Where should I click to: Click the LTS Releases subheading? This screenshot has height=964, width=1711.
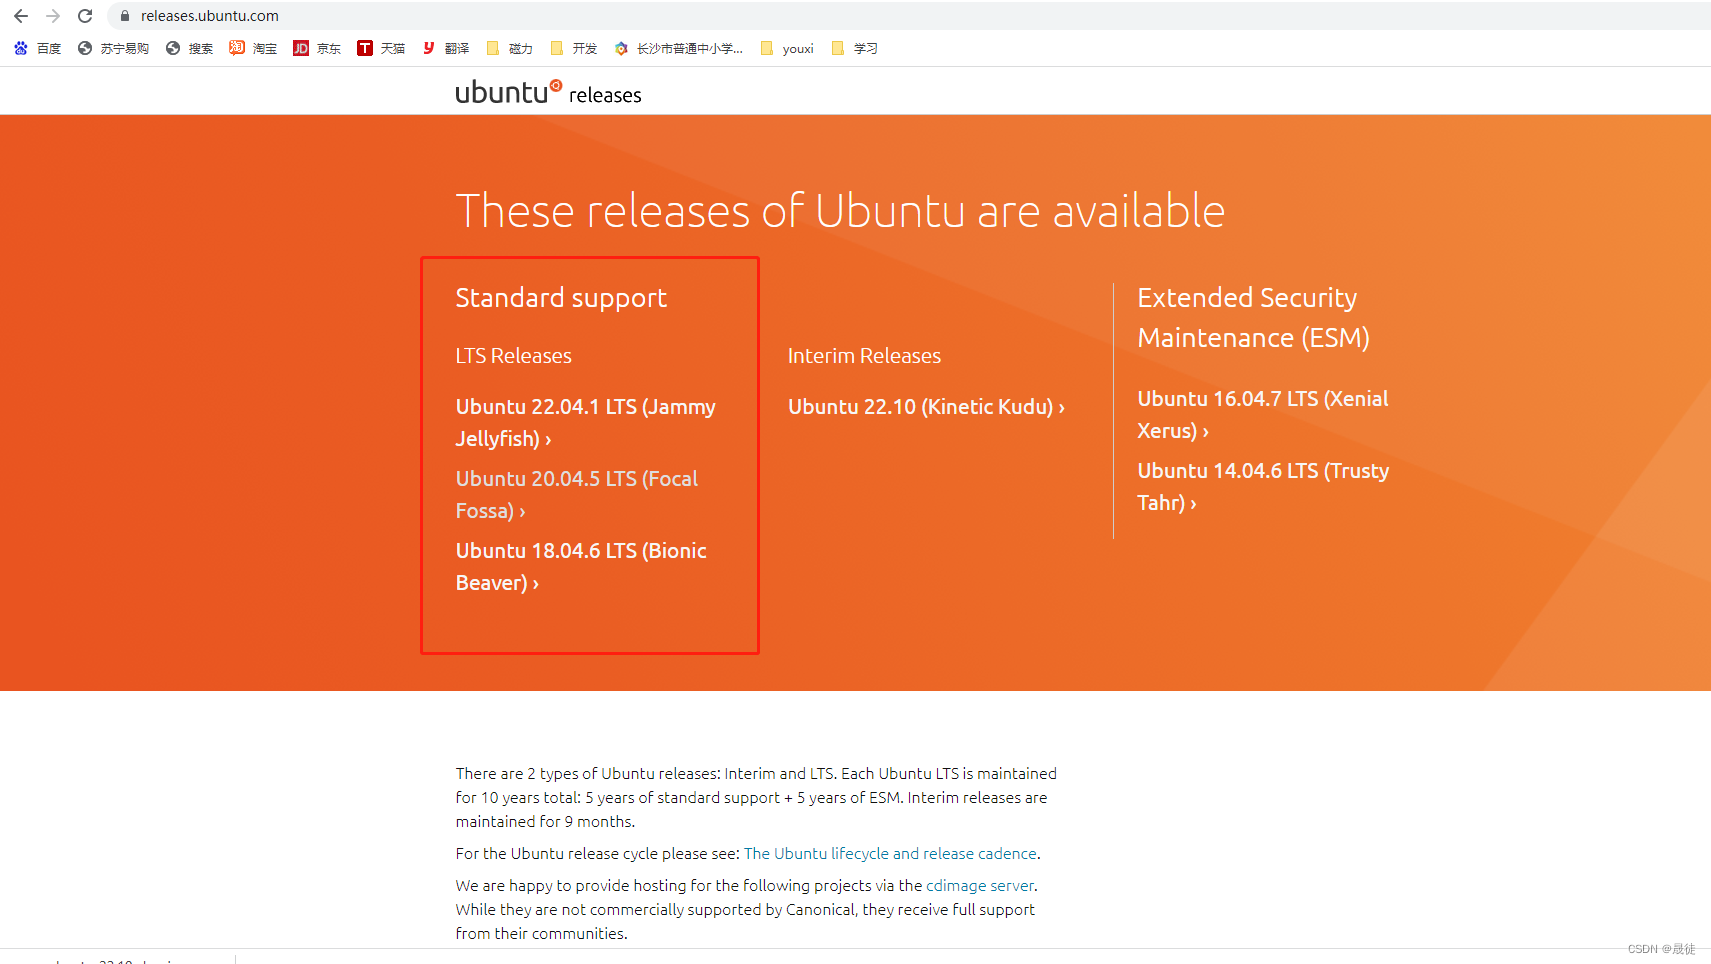(x=514, y=356)
